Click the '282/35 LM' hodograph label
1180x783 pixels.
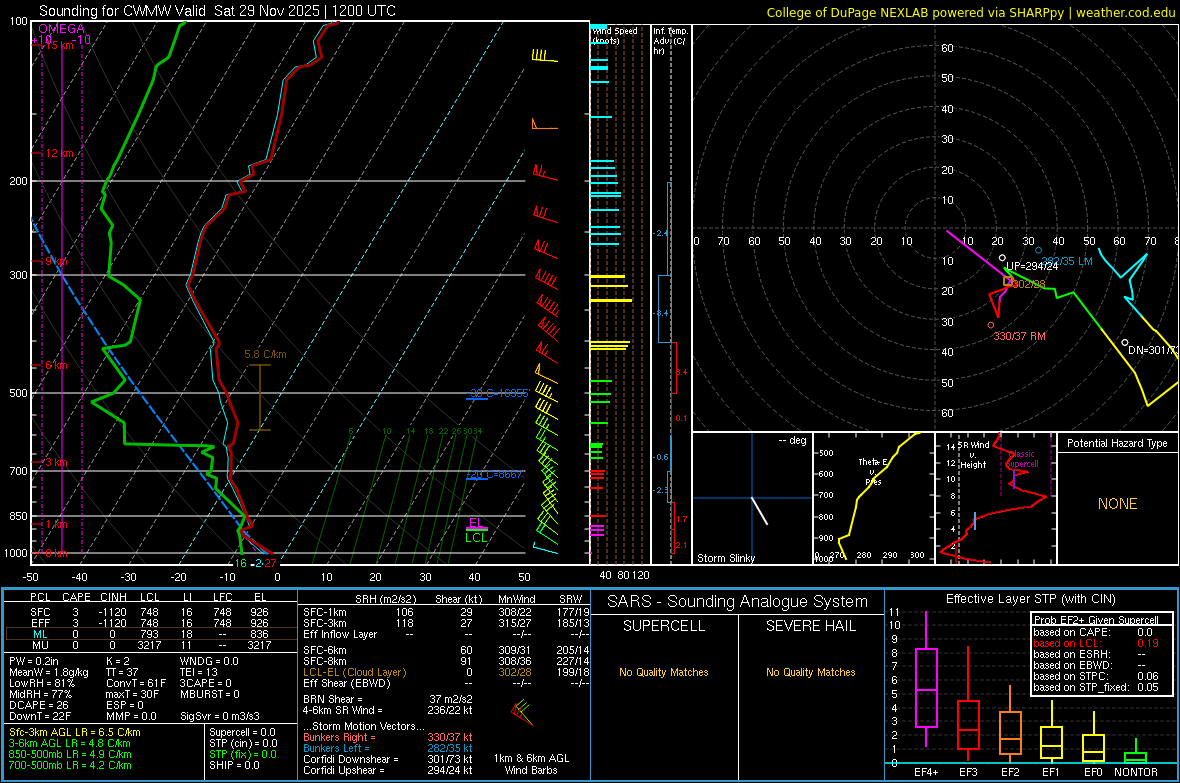(1066, 261)
